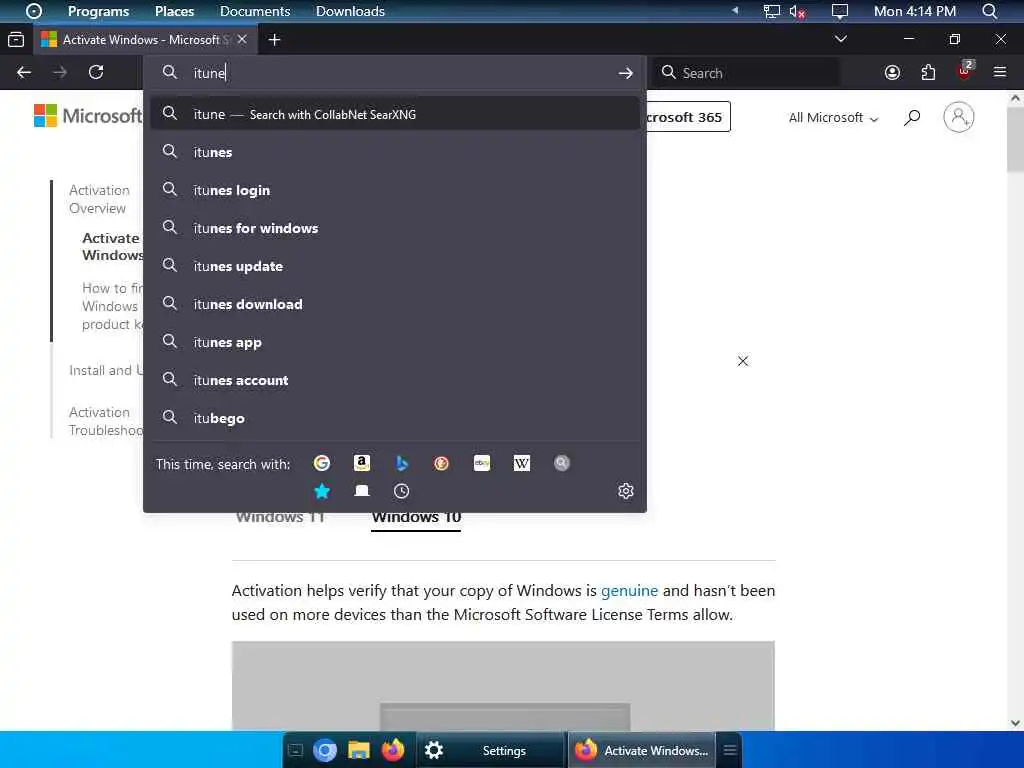Search with Wikipedia icon

(522, 464)
